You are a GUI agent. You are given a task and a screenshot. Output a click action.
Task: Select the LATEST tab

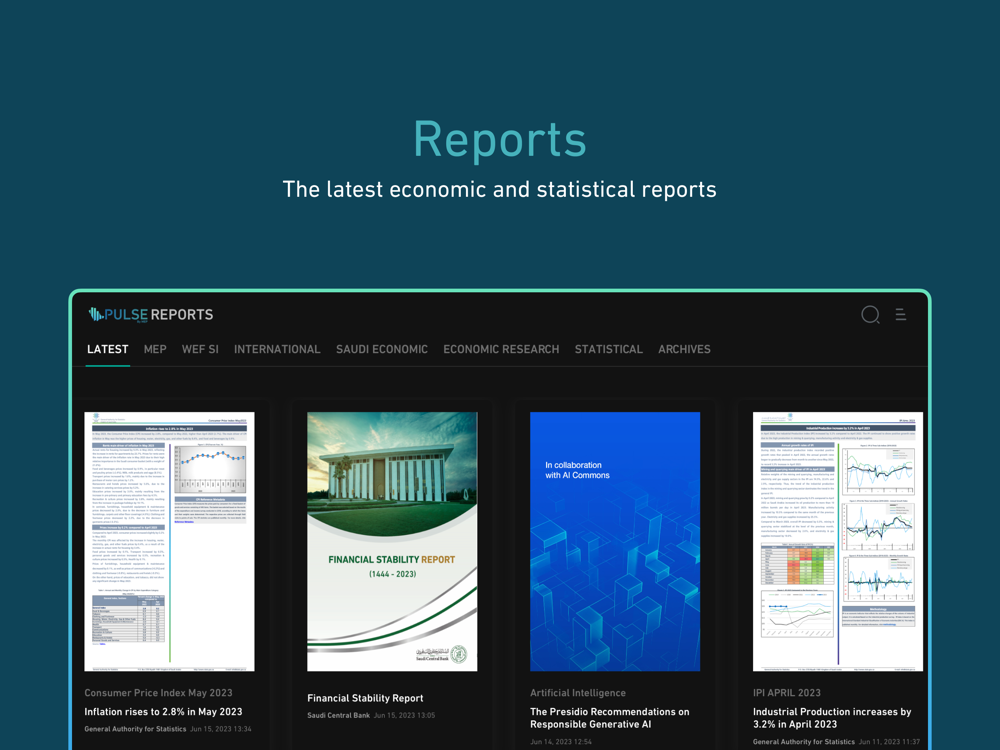click(108, 349)
